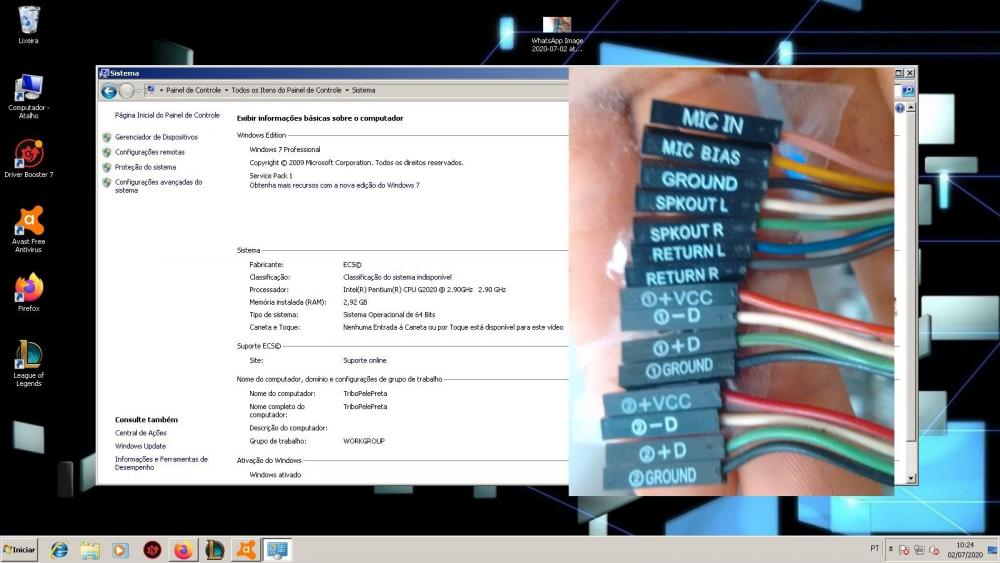Select Intel(R) Pentium(R) CPU G2020 processor text
The width and height of the screenshot is (1000, 563).
tap(424, 290)
